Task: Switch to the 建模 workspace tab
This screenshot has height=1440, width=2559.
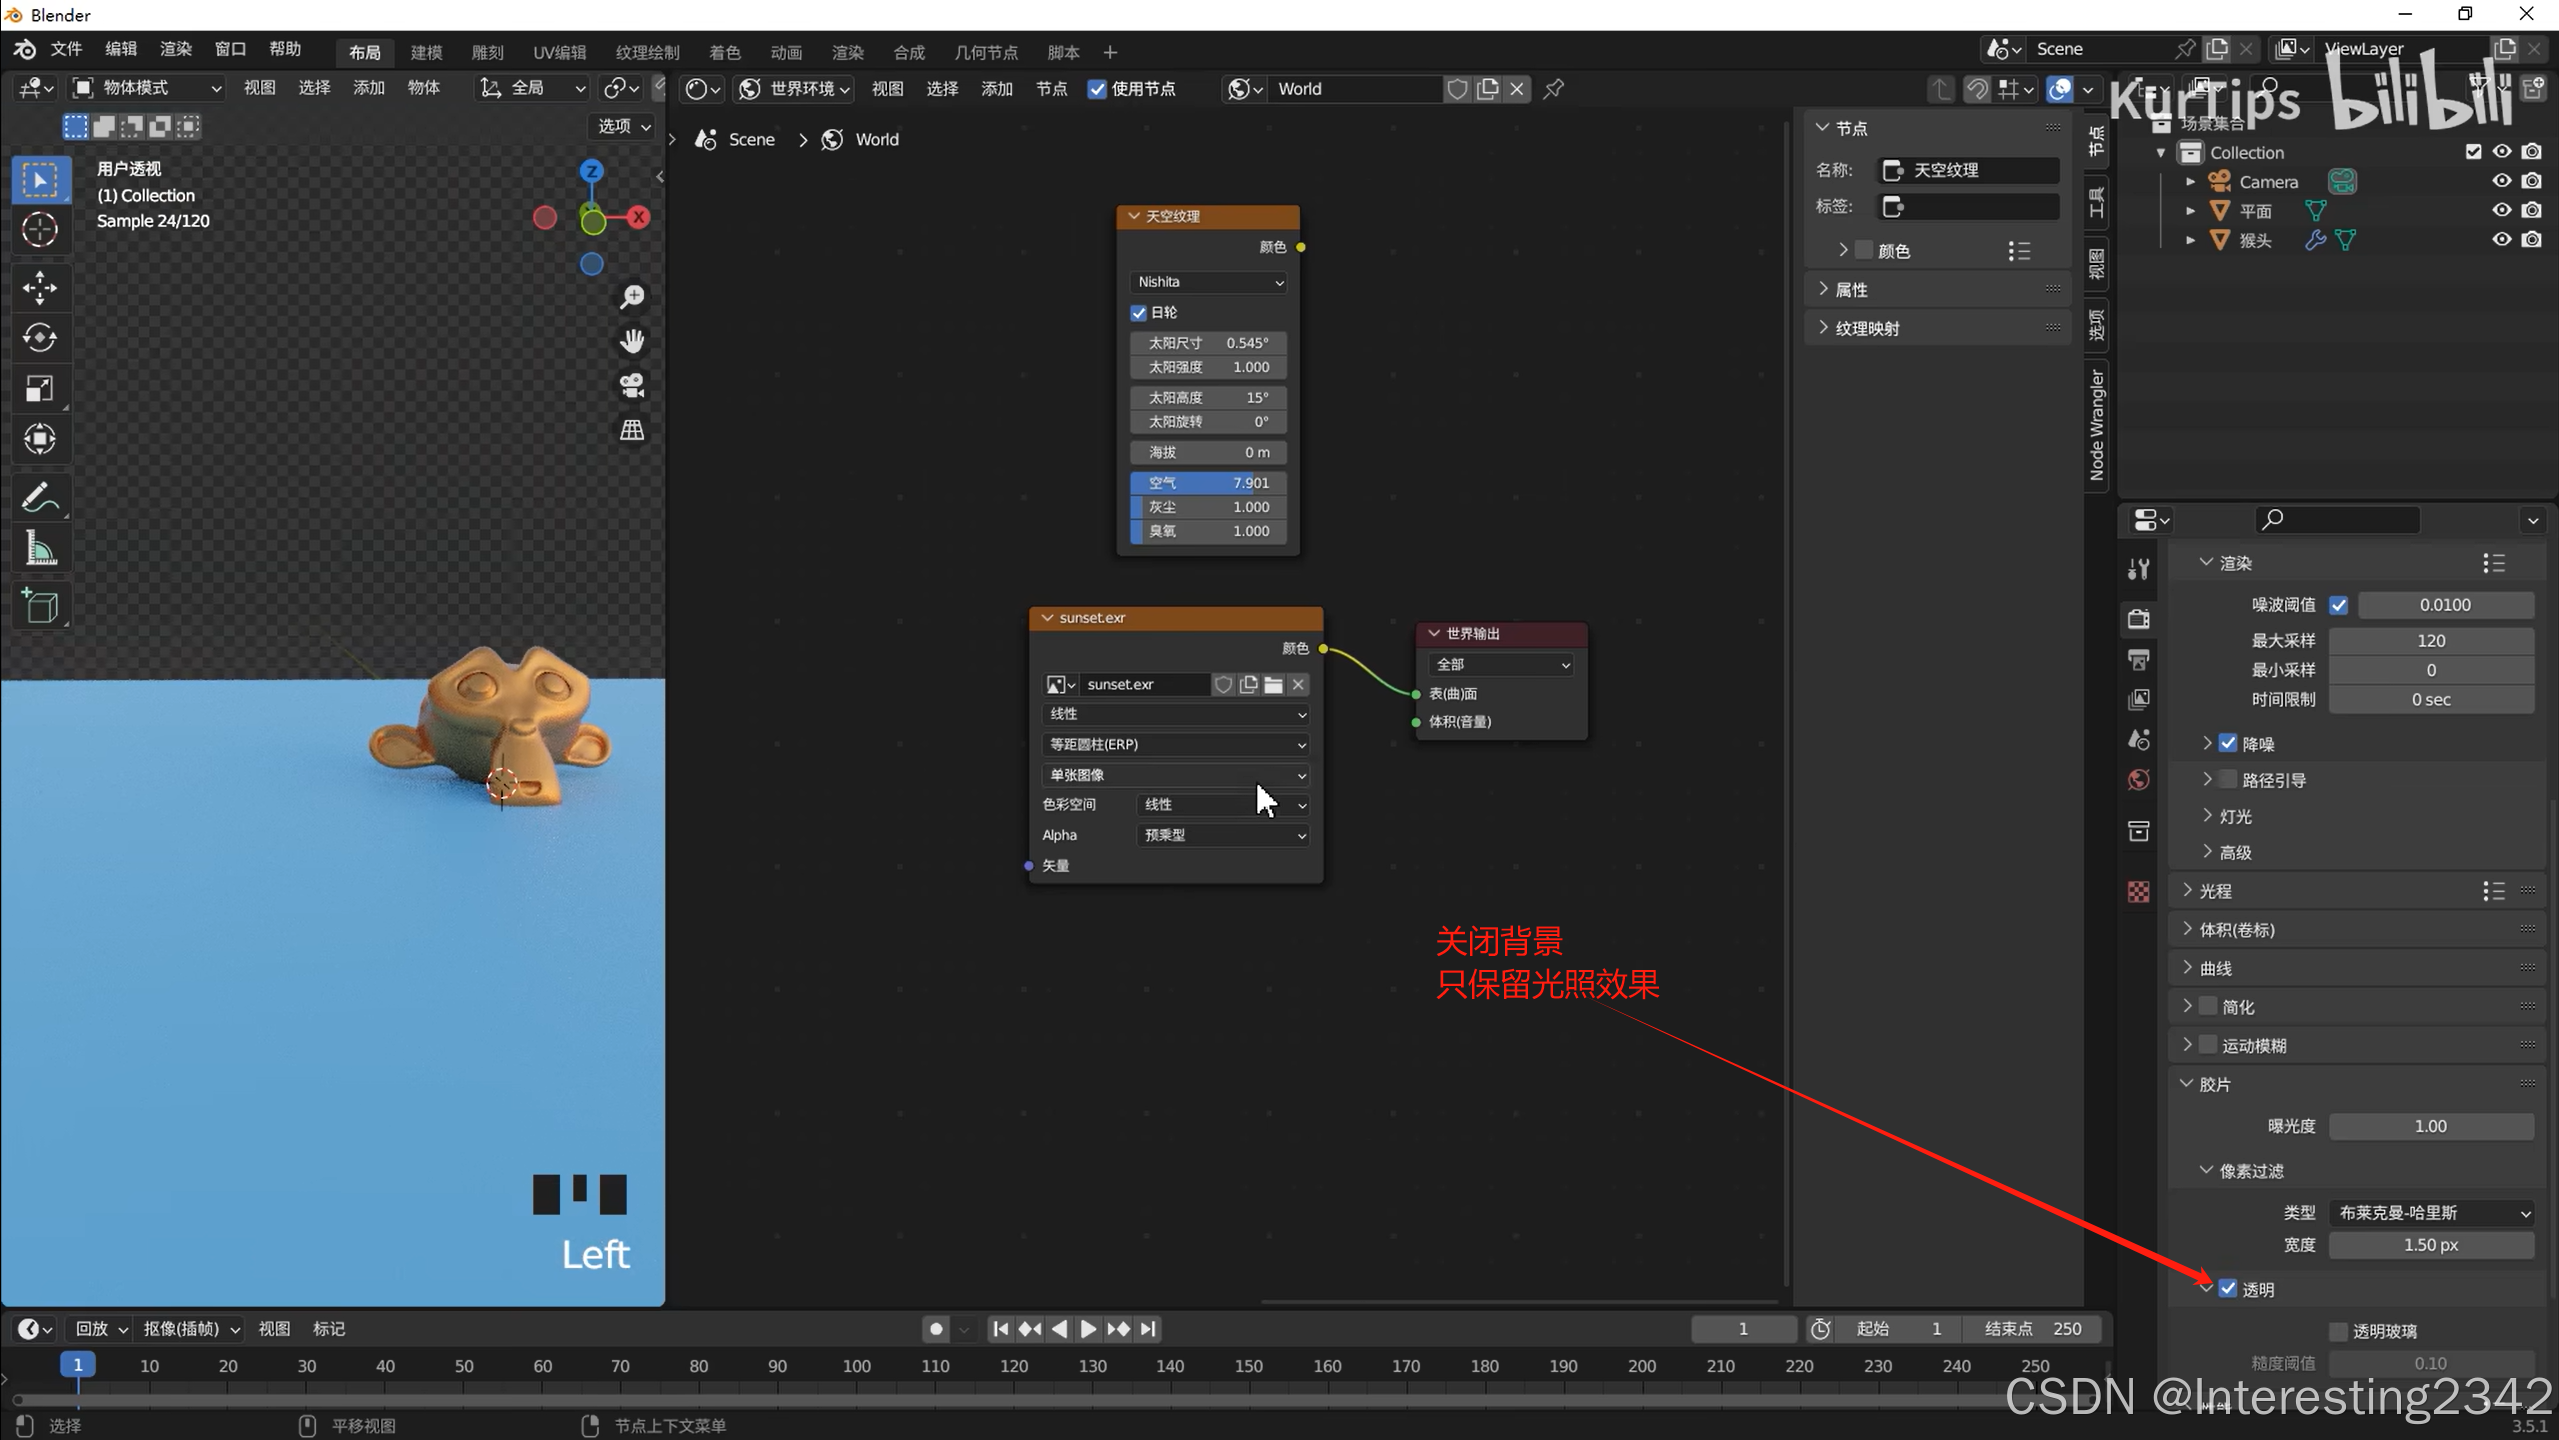Action: (x=426, y=52)
